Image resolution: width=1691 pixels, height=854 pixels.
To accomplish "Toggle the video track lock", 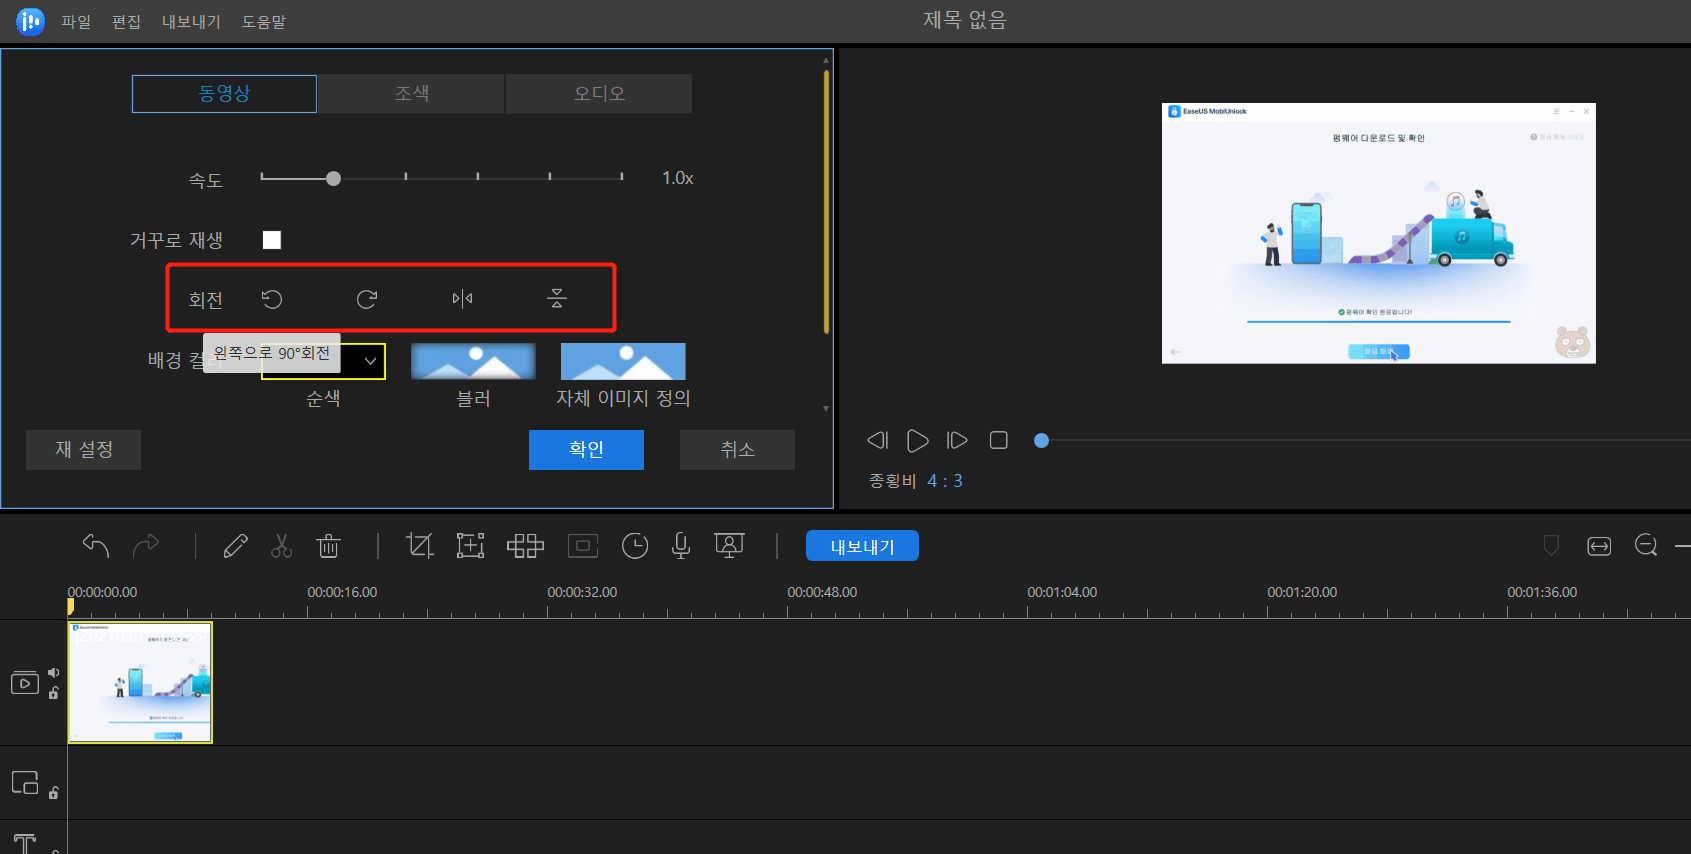I will point(54,693).
